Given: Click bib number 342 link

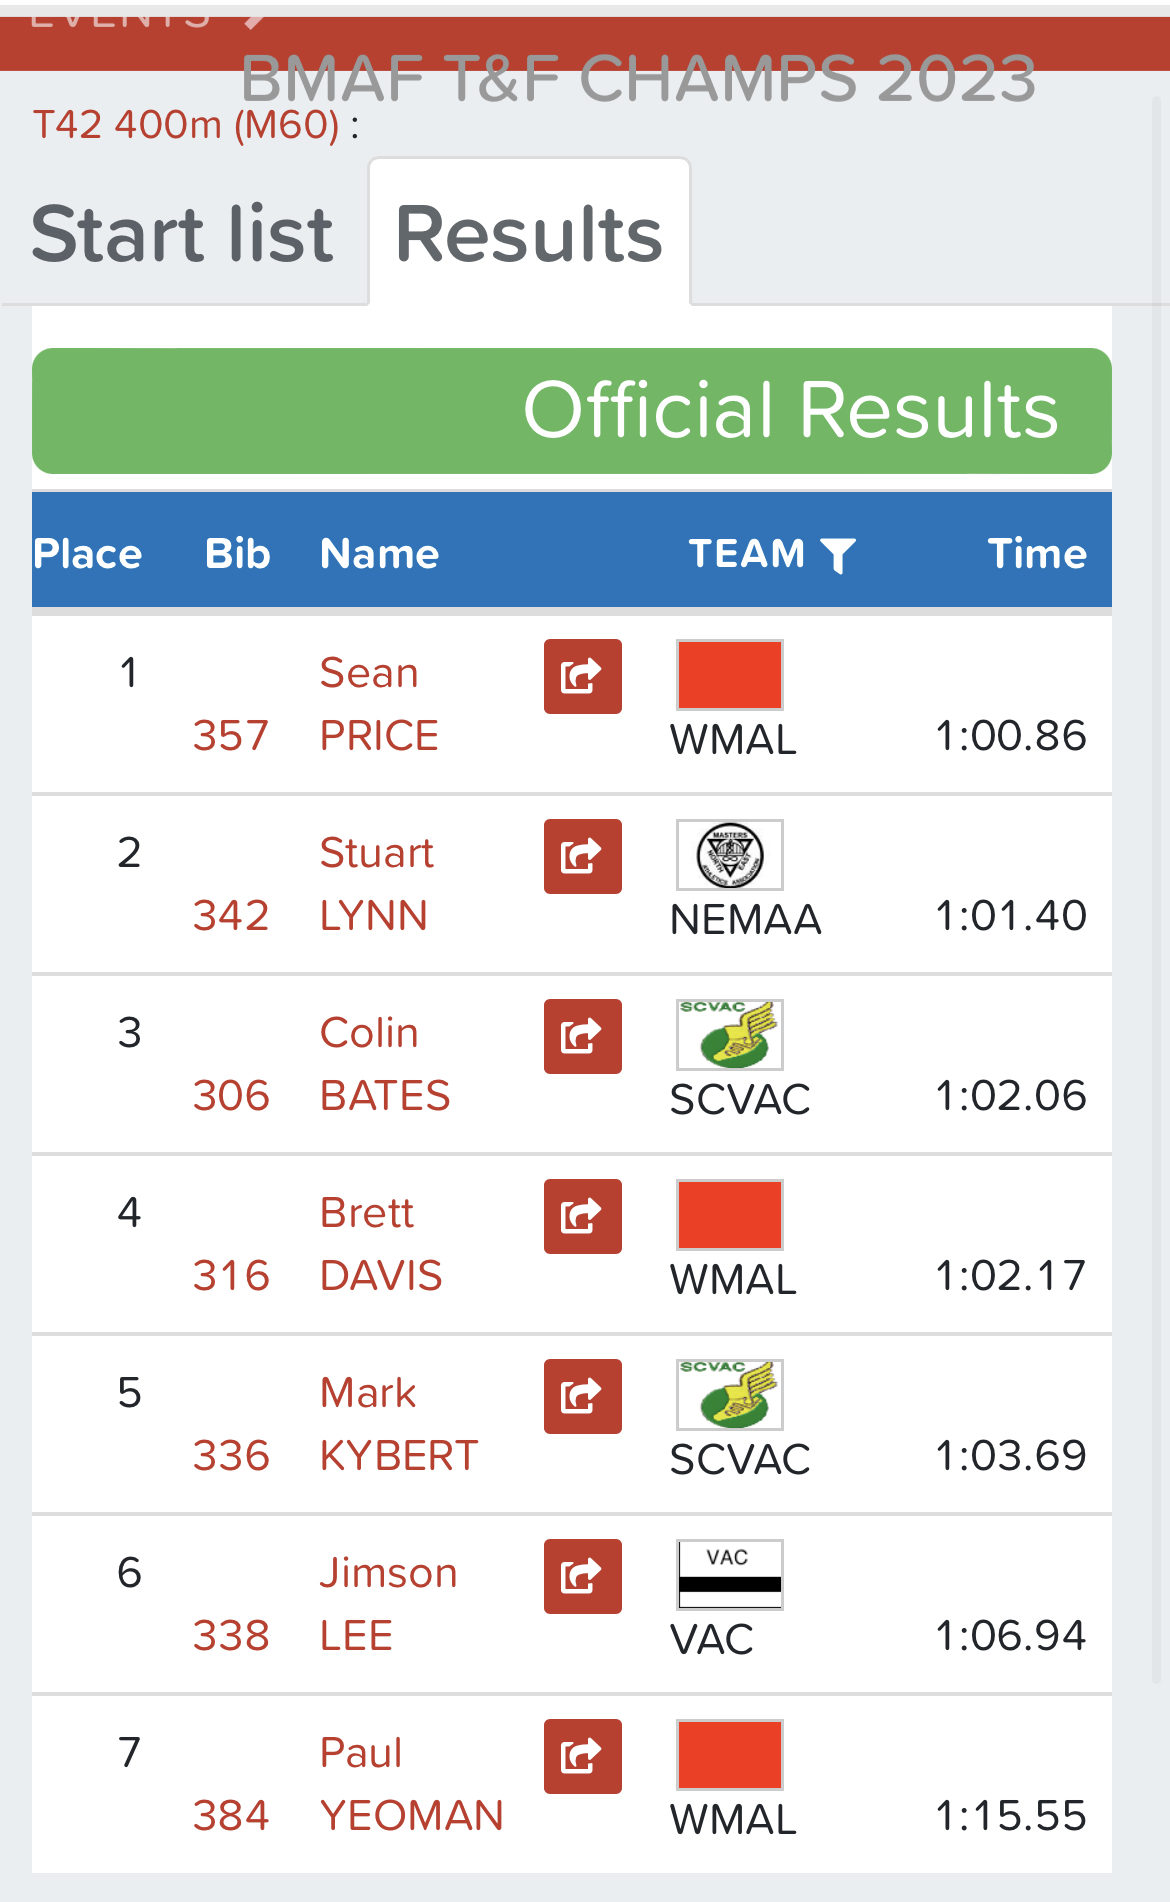Looking at the screenshot, I should pos(231,916).
